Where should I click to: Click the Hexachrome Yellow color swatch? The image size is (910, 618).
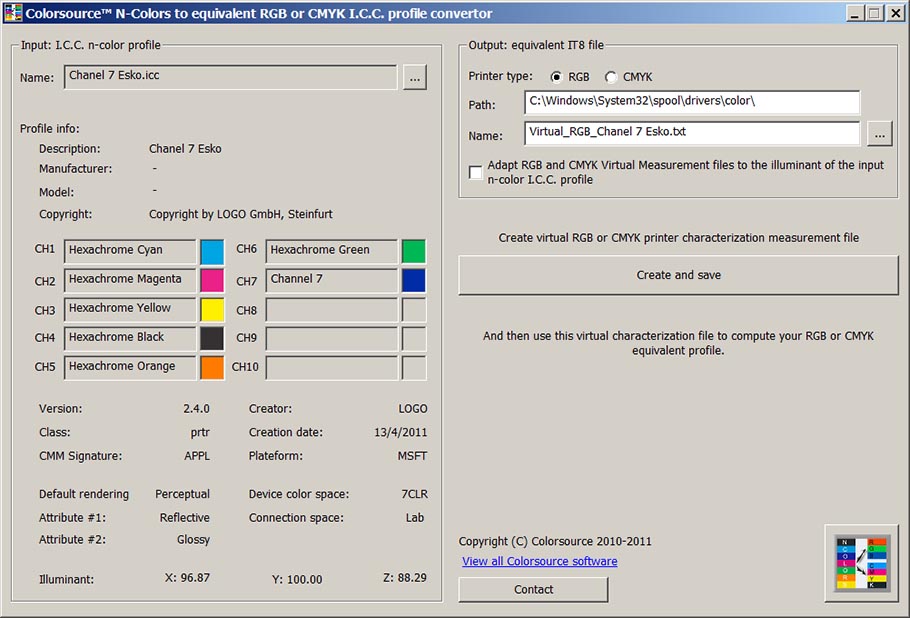(212, 310)
